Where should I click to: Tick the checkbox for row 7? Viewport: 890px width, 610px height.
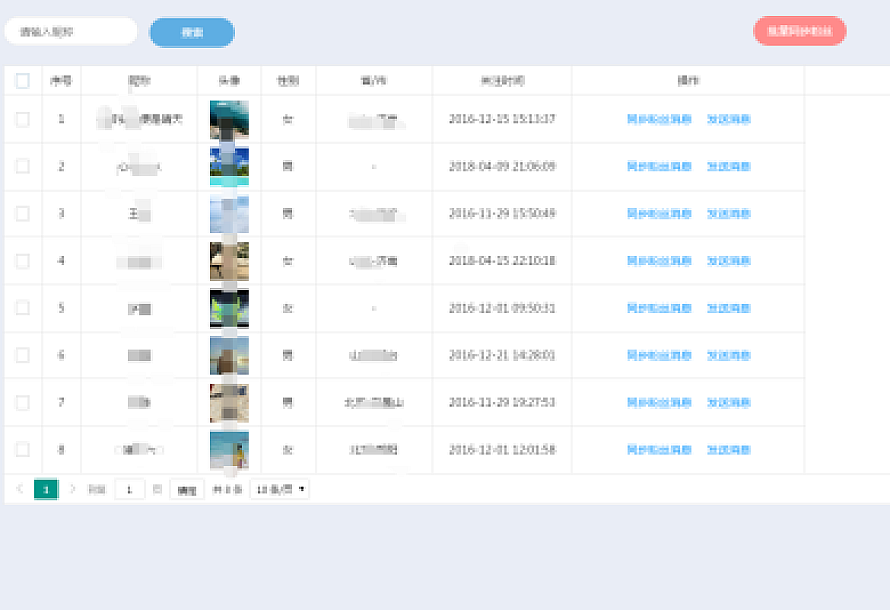tap(23, 402)
